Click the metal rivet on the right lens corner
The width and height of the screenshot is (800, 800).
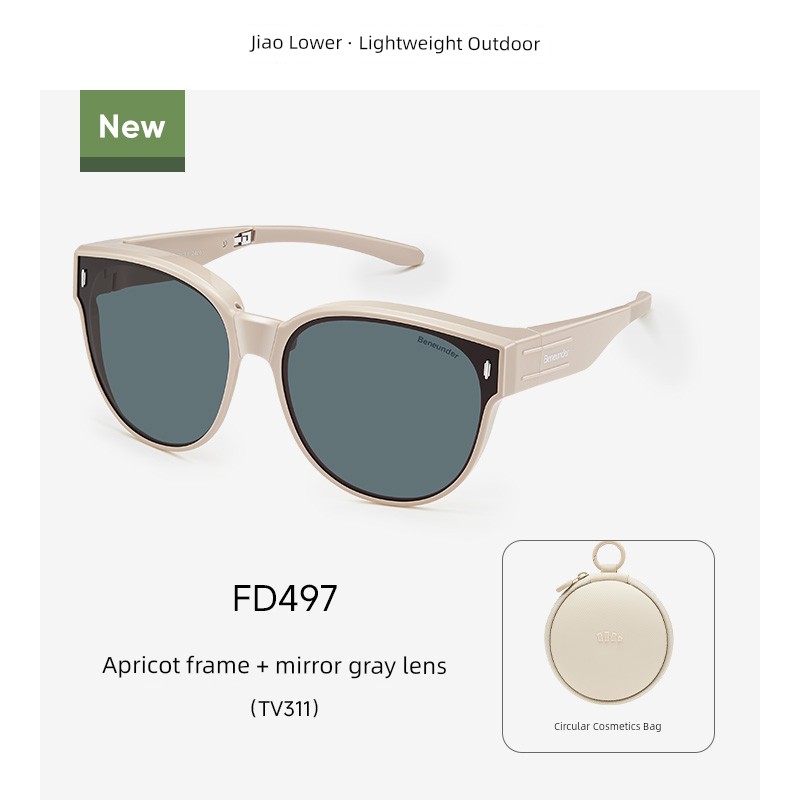tap(487, 368)
